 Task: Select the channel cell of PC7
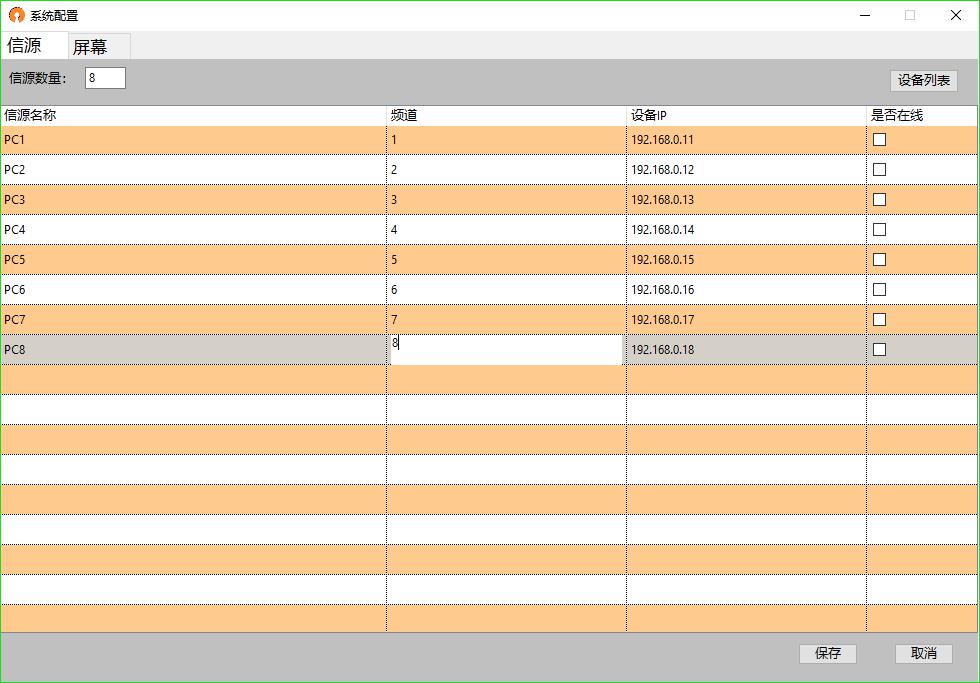coord(506,320)
